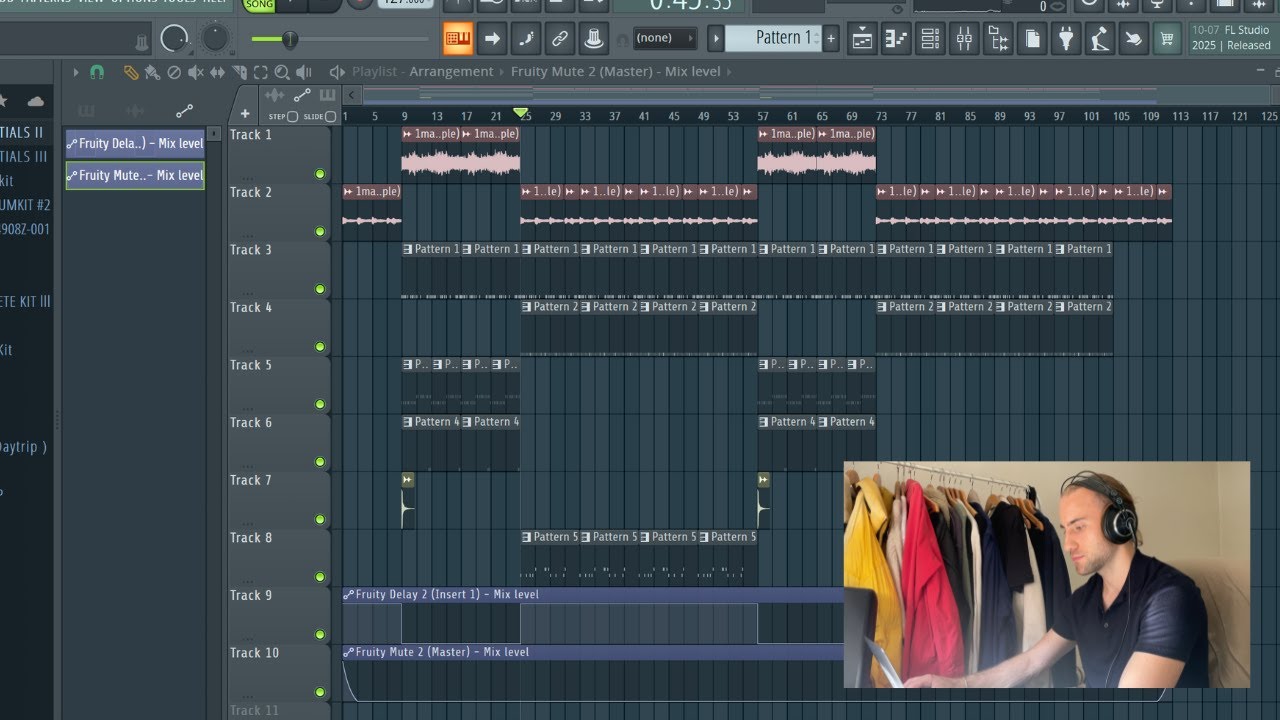The width and height of the screenshot is (1280, 720).
Task: Click the cloud icon in browser
Action: 36,101
